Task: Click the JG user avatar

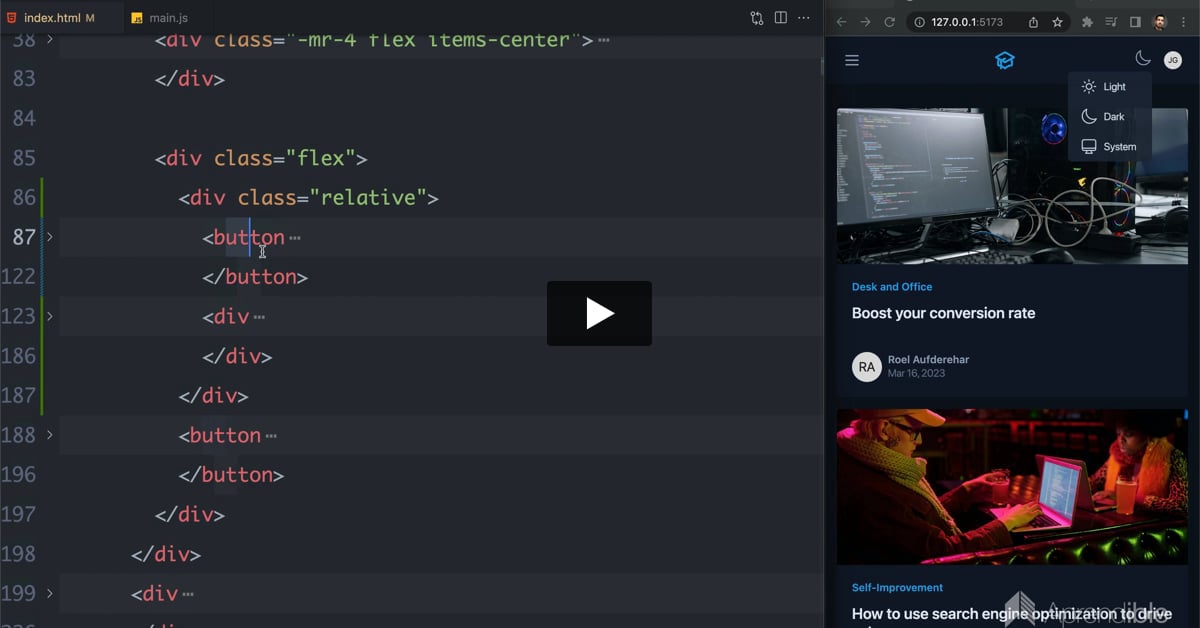Action: tap(1173, 61)
